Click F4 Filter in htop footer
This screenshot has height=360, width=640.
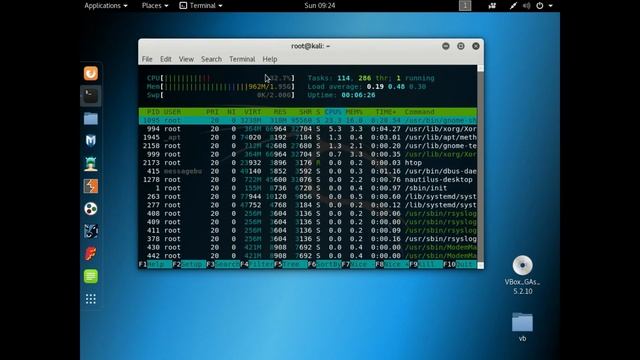click(257, 264)
